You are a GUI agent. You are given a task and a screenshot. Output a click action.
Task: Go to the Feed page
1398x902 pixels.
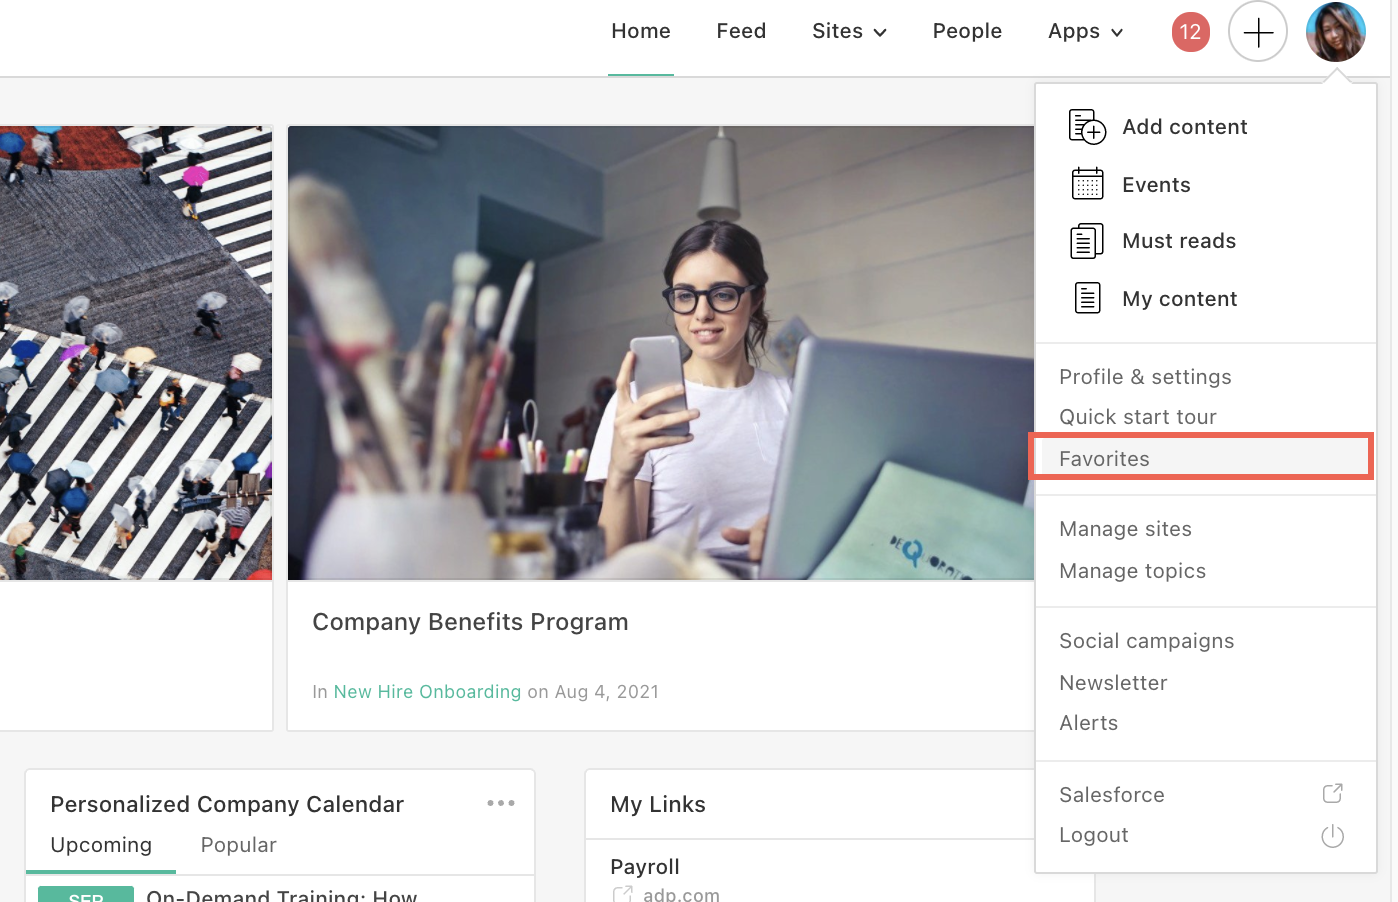tap(741, 32)
